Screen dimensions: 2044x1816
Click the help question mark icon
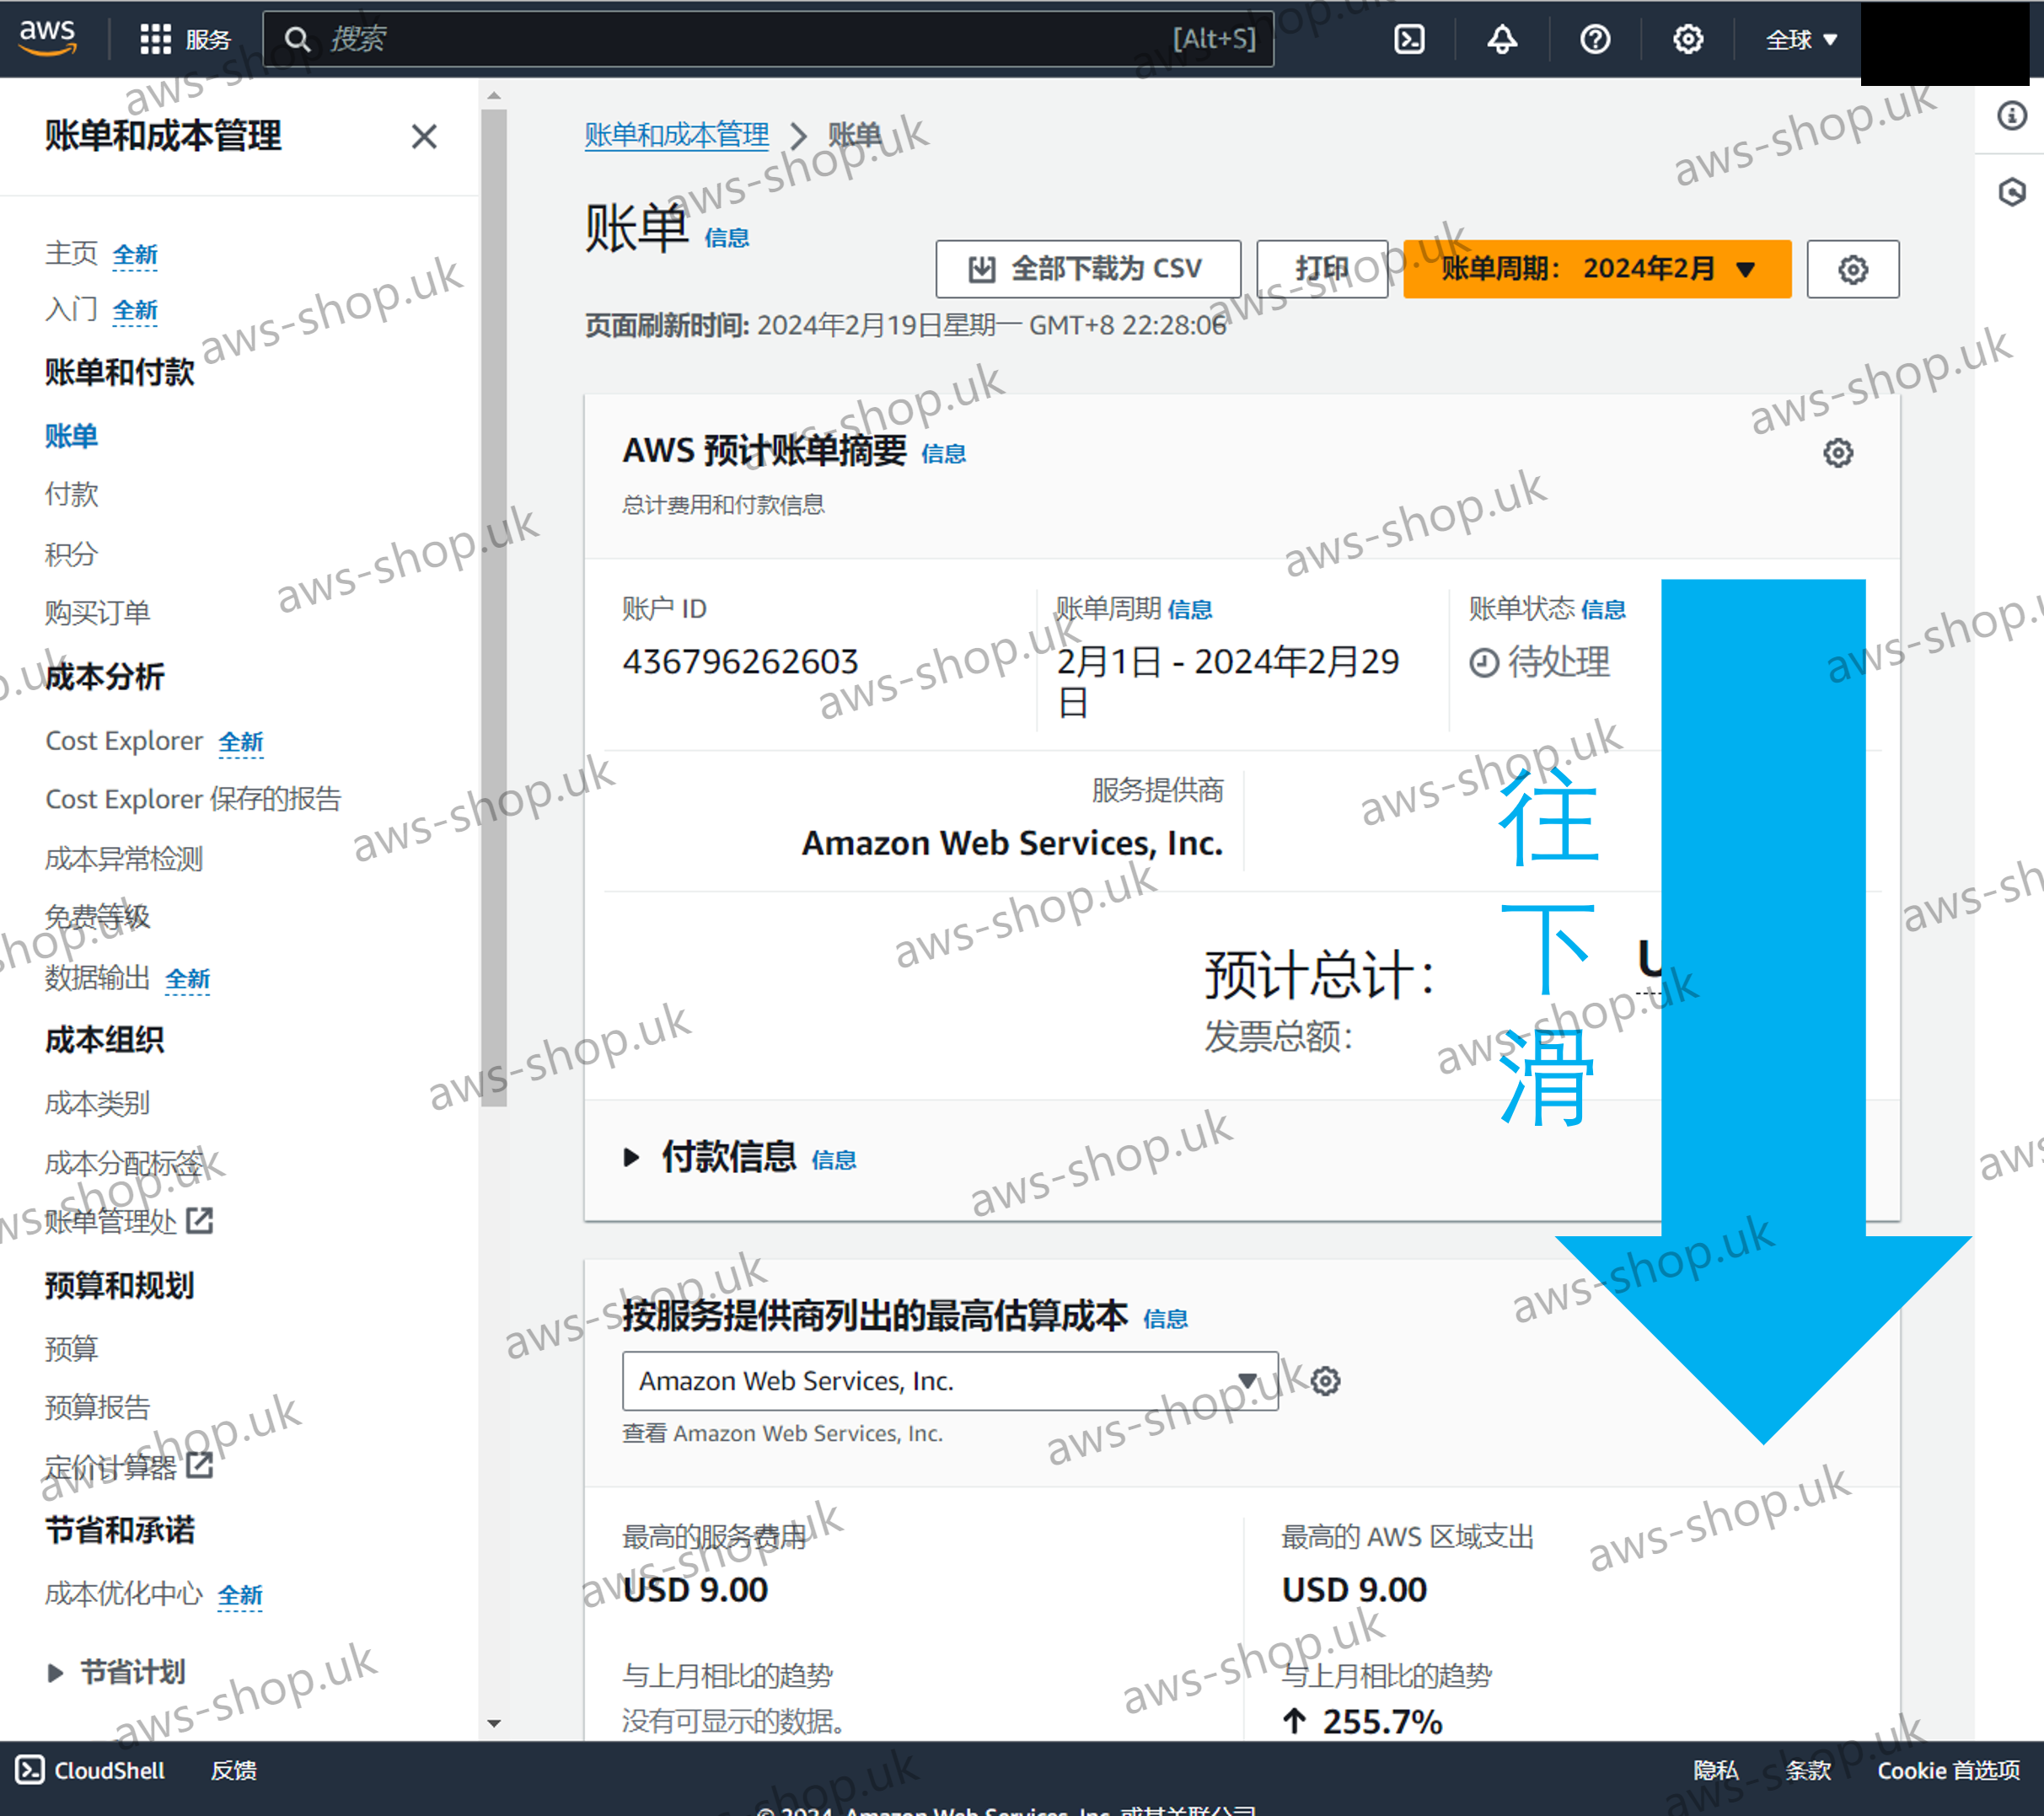(x=1594, y=39)
